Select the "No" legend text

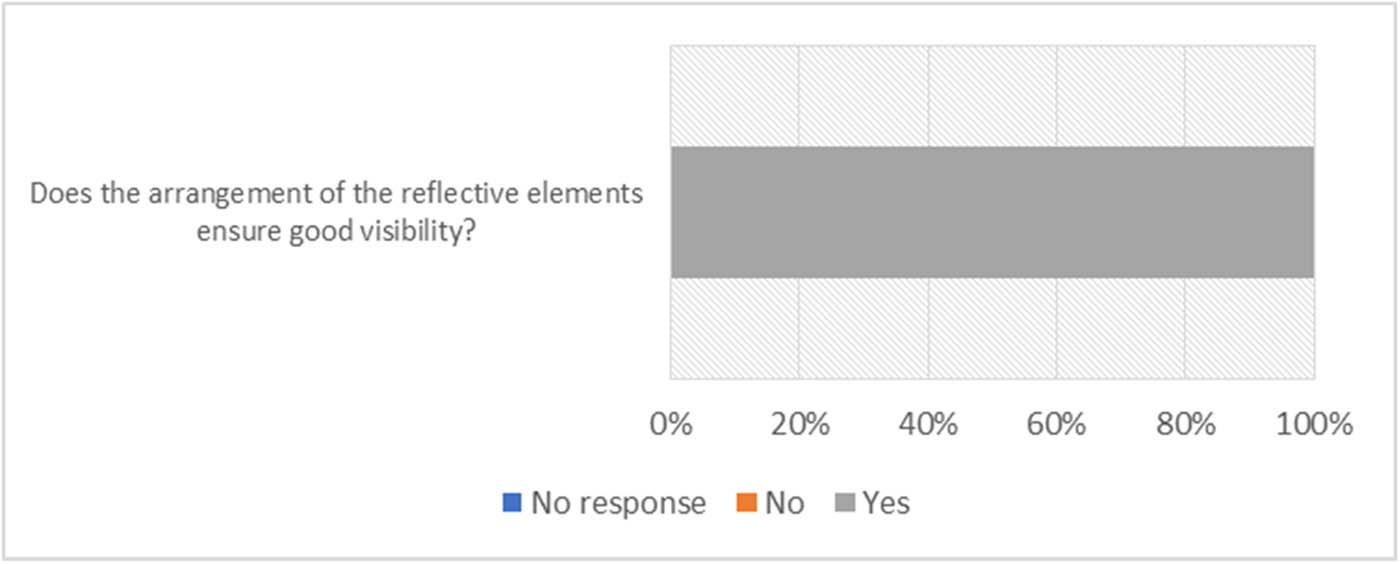pyautogui.click(x=784, y=503)
